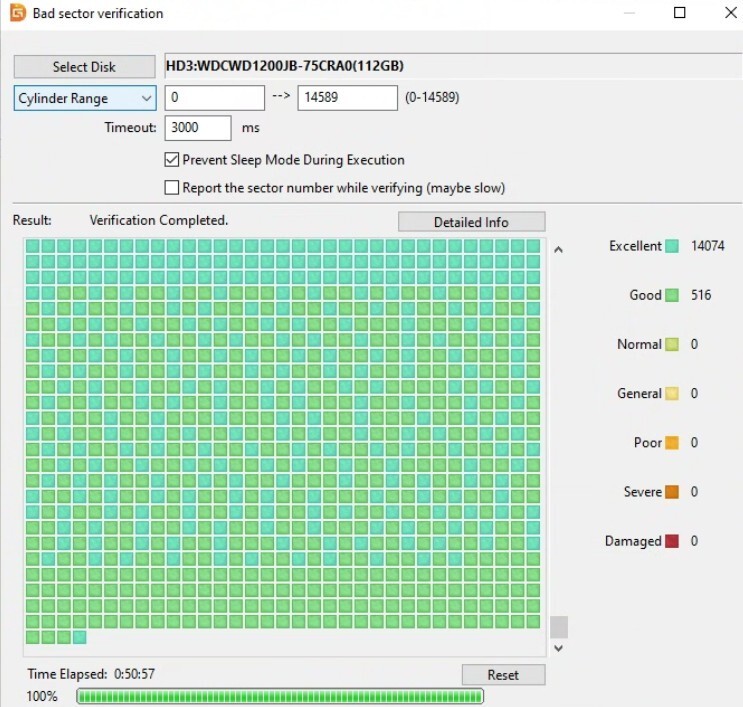
Task: Click the range hint (0-14589)
Action: pyautogui.click(x=432, y=98)
